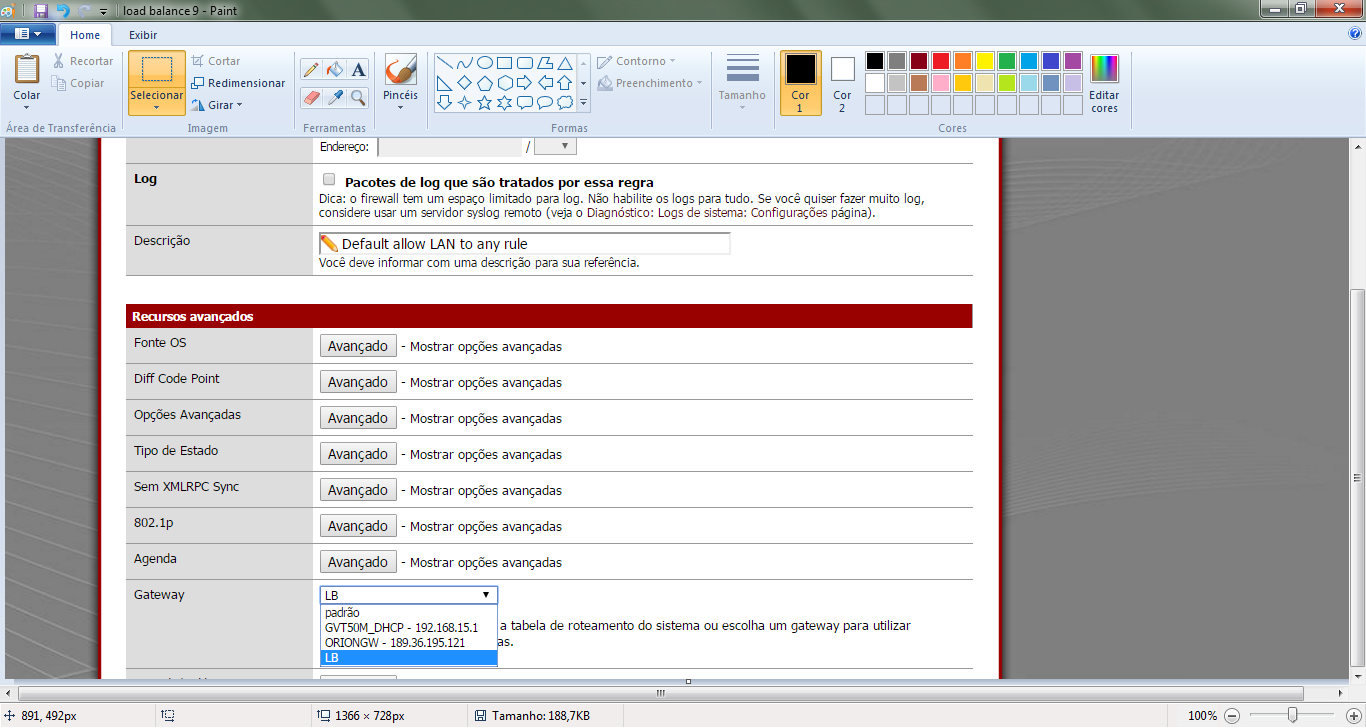Activate the Text tool
1366x728 pixels.
(x=358, y=69)
